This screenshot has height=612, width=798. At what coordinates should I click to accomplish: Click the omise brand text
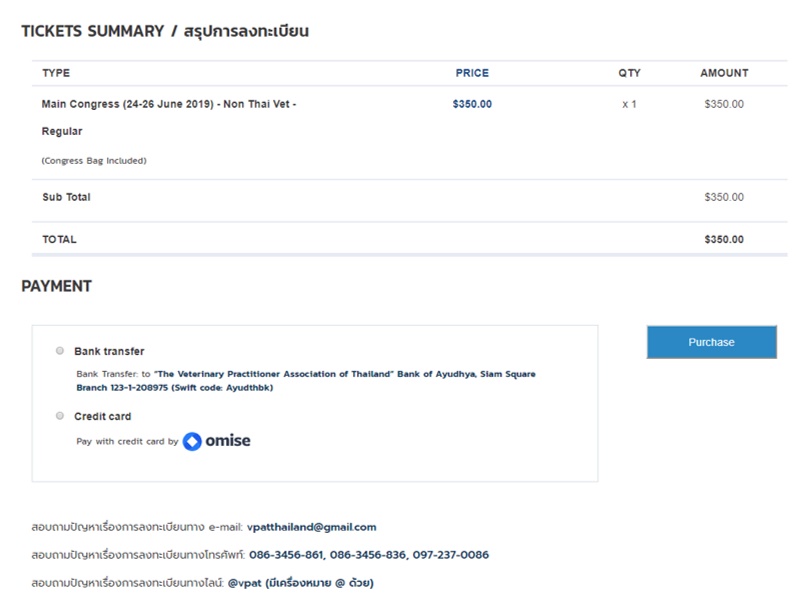point(227,441)
